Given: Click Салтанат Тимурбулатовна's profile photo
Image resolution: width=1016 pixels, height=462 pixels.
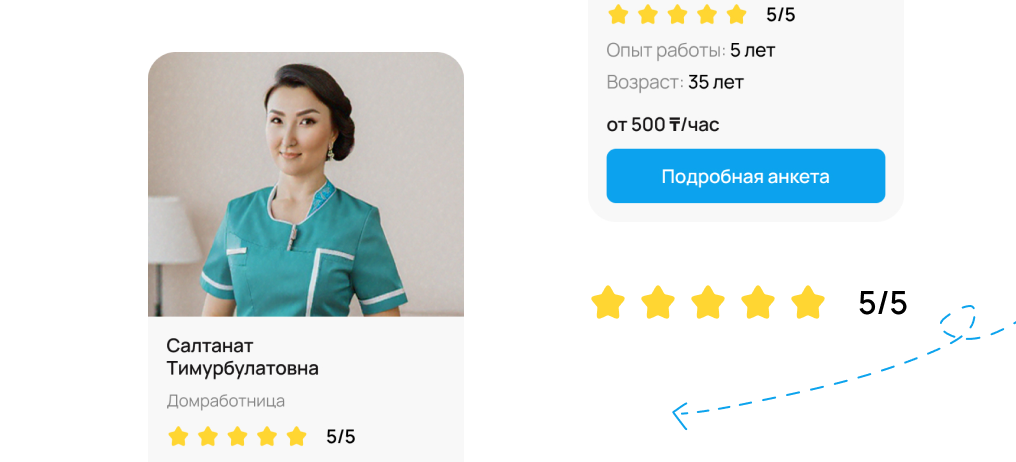Looking at the screenshot, I should 306,184.
